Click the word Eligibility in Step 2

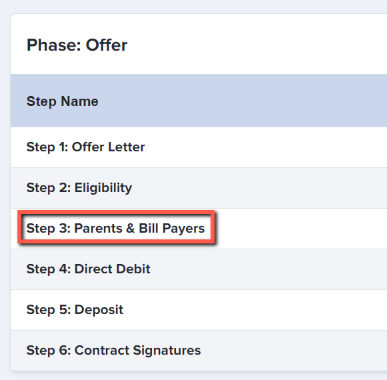(103, 188)
